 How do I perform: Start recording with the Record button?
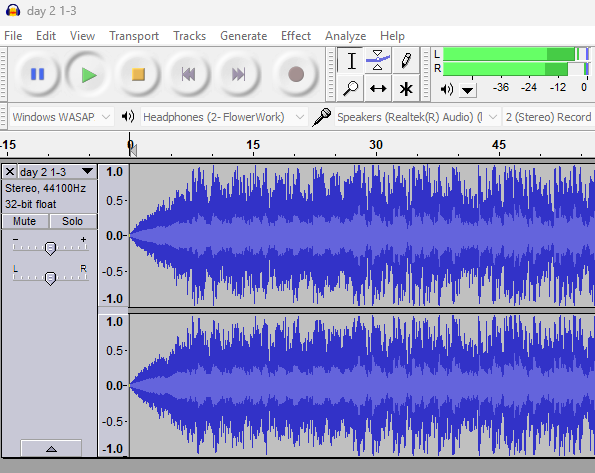pos(296,74)
